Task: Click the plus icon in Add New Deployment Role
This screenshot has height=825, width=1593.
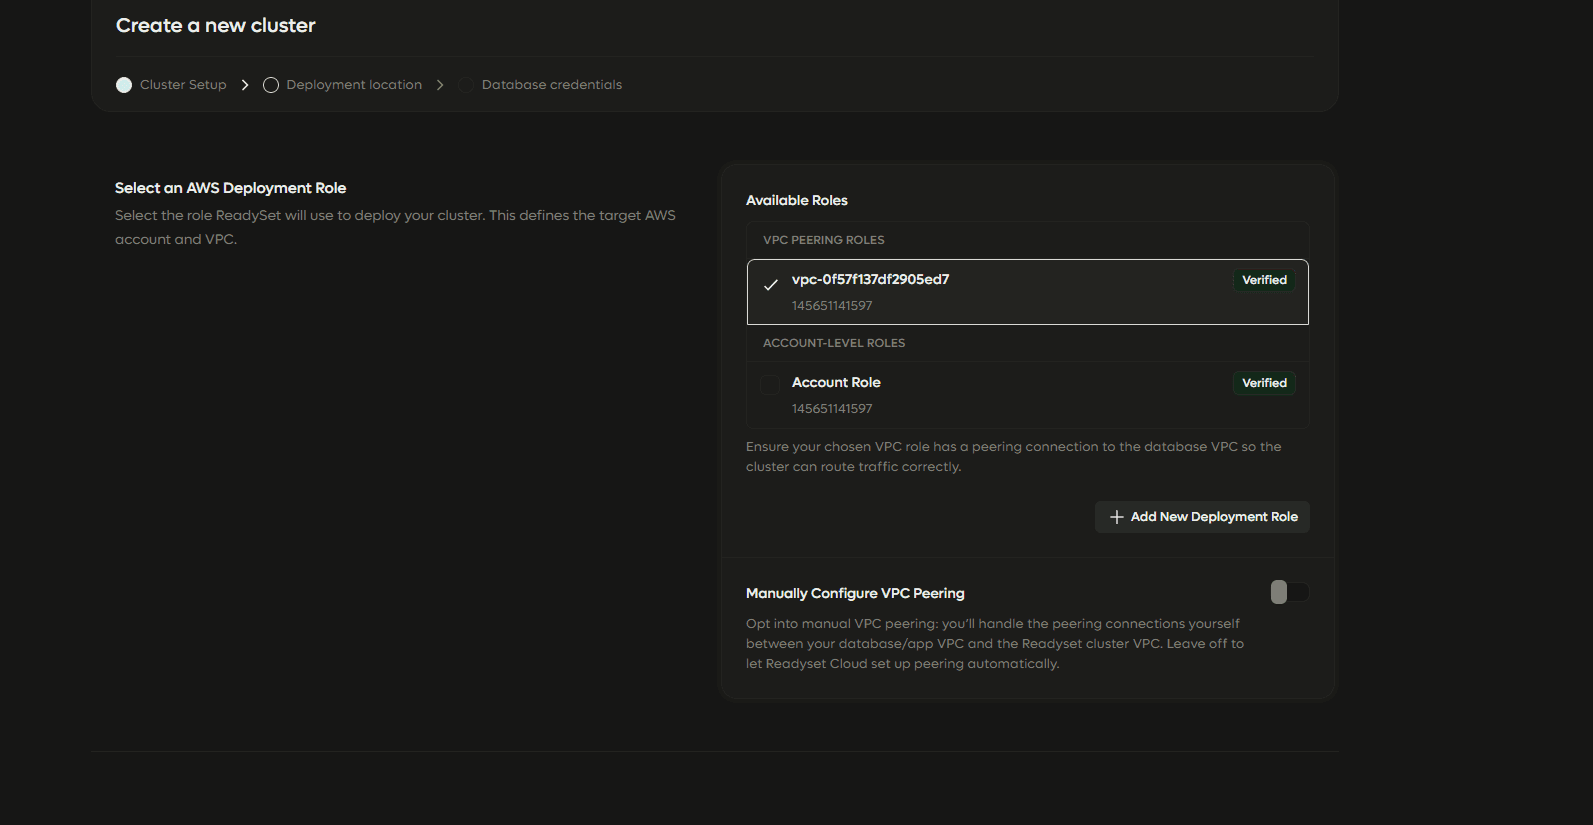Action: click(x=1117, y=517)
